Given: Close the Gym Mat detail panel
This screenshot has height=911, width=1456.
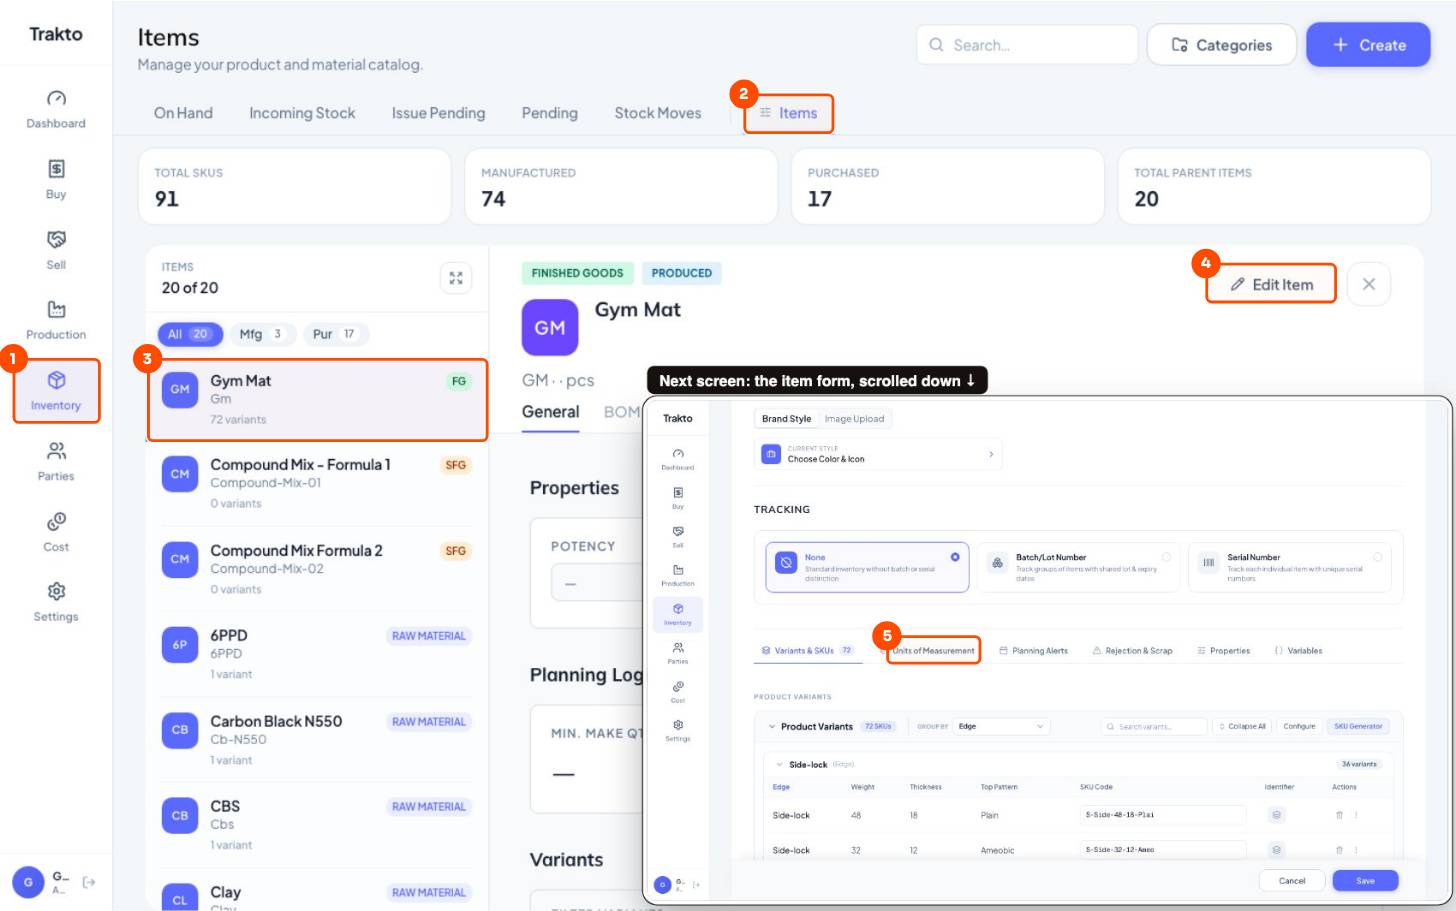Looking at the screenshot, I should coord(1368,284).
